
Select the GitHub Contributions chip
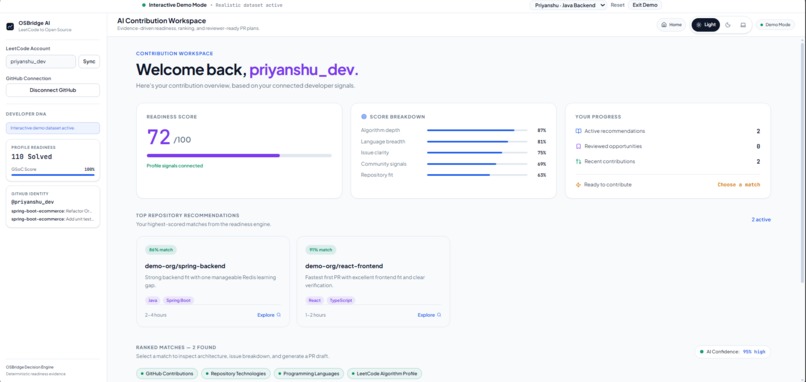point(167,374)
